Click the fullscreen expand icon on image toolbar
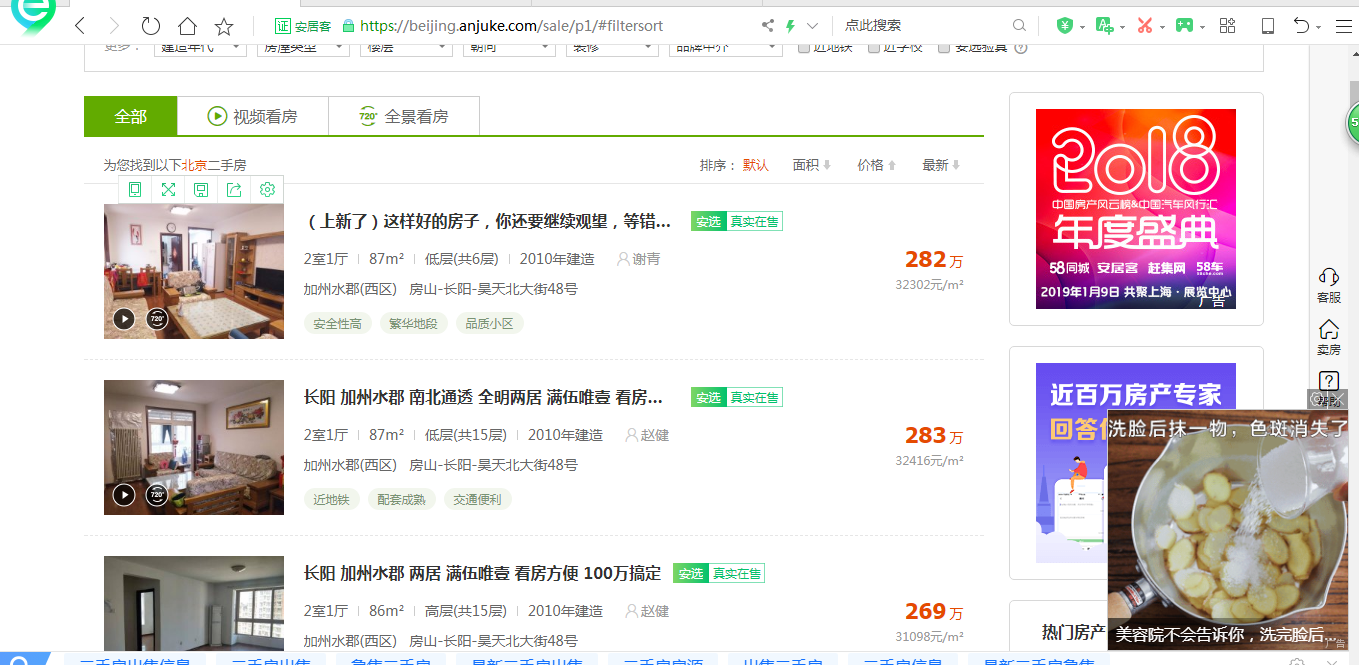The width and height of the screenshot is (1359, 665). [168, 190]
